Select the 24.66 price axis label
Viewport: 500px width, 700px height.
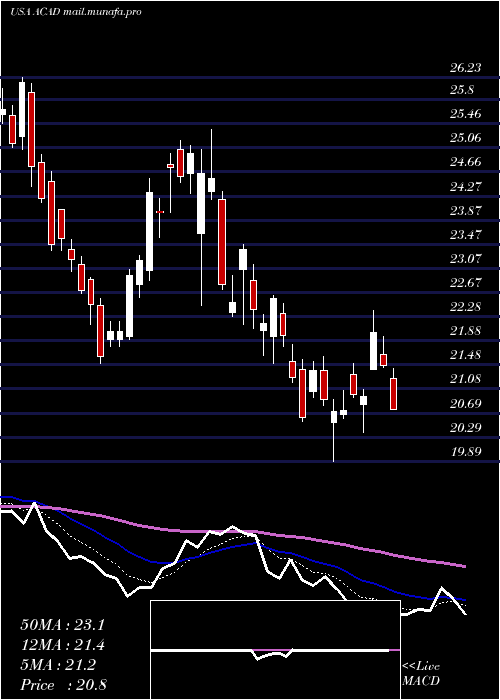click(x=465, y=162)
